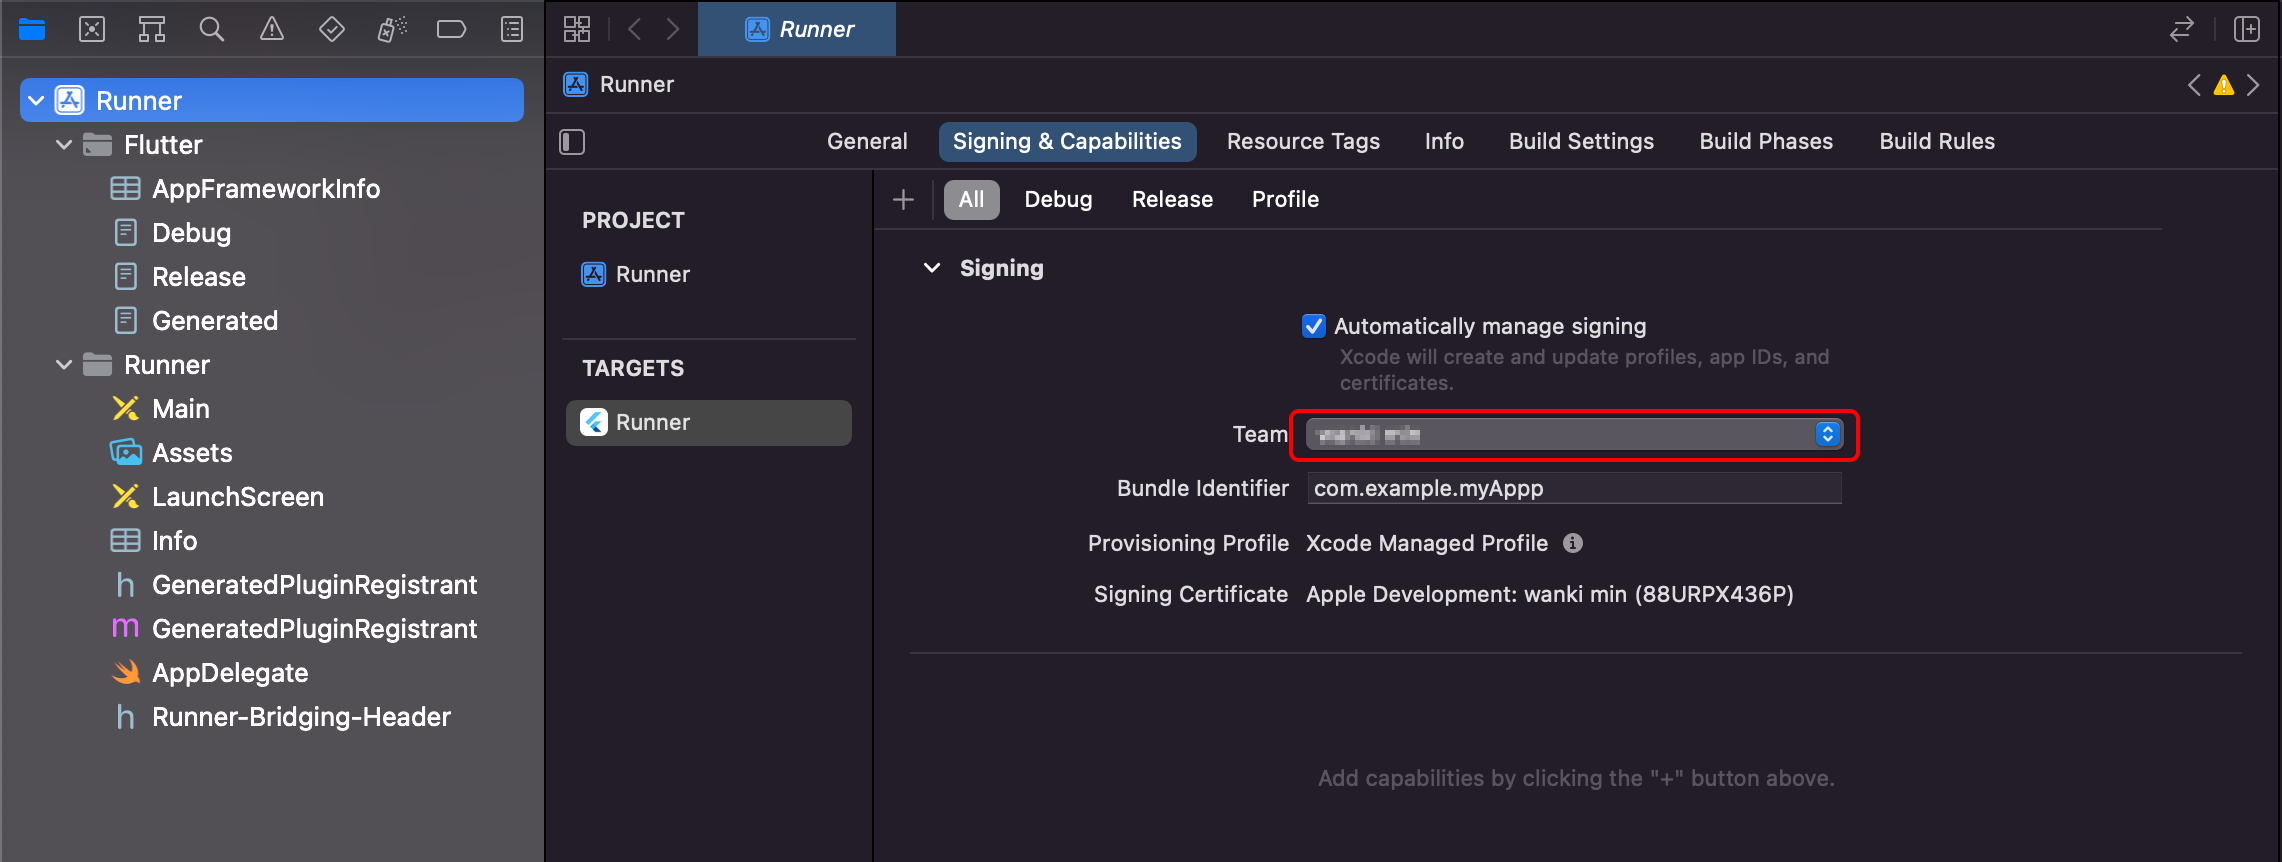Open the Team dropdown
The image size is (2282, 862).
click(x=1574, y=434)
